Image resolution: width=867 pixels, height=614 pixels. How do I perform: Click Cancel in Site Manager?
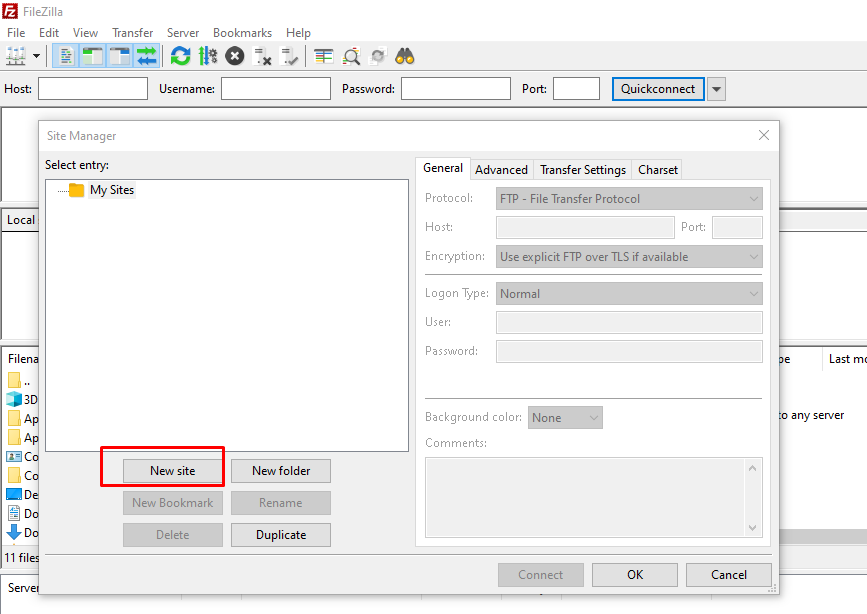[729, 575]
